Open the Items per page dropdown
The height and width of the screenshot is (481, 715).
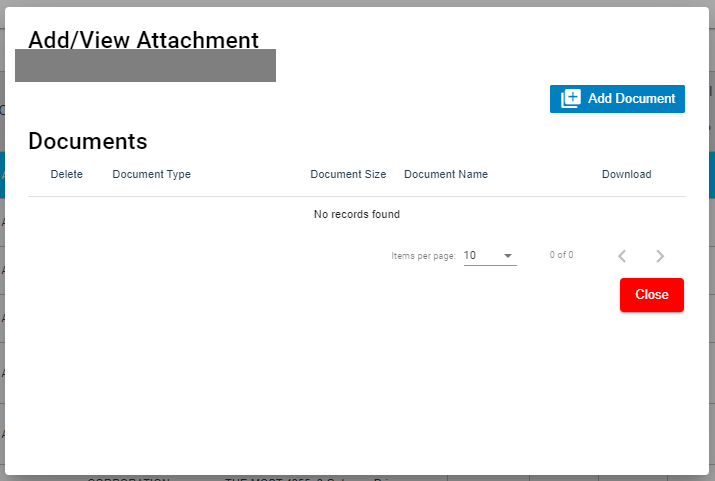point(489,256)
